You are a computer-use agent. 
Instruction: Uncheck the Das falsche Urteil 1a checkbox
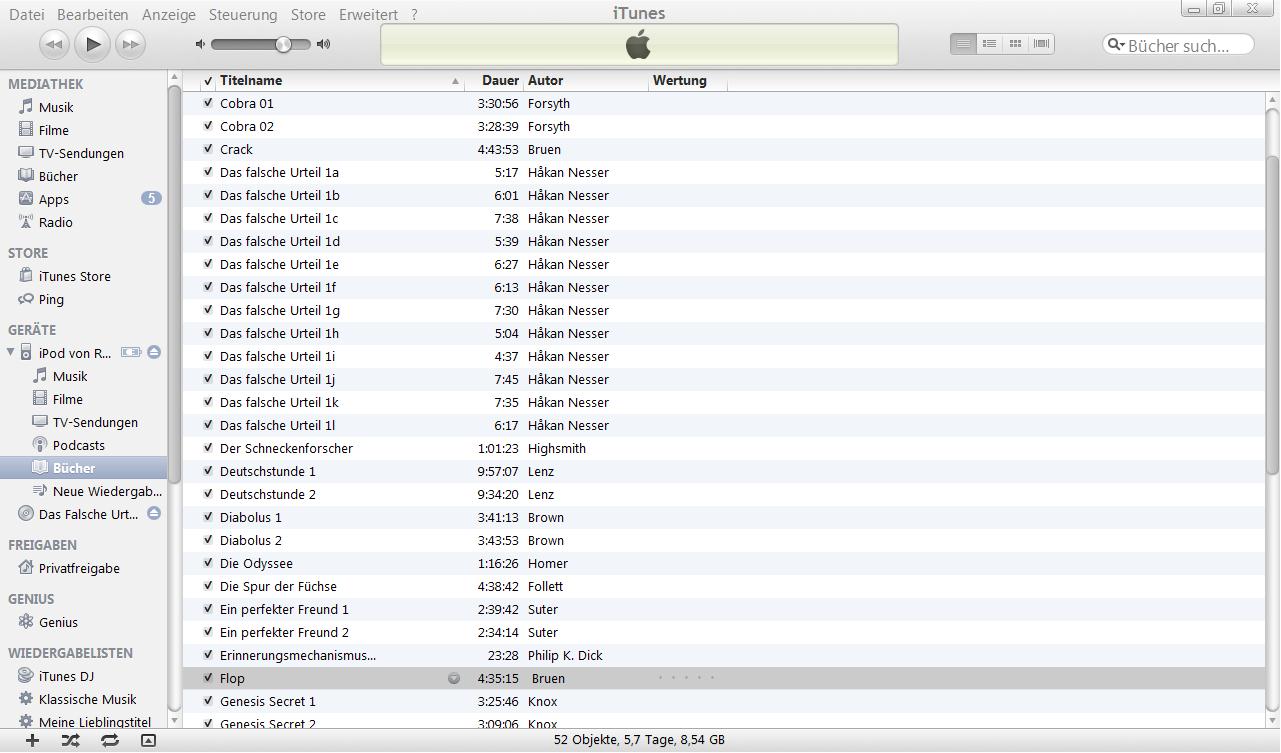pyautogui.click(x=208, y=171)
